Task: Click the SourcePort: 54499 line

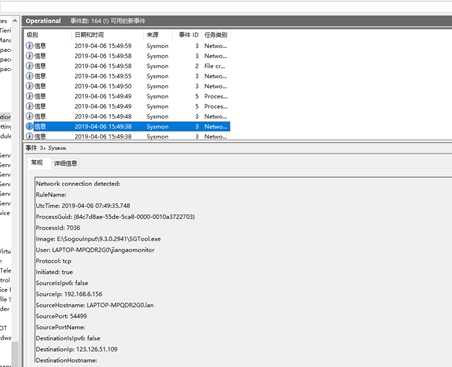Action: tap(61, 316)
